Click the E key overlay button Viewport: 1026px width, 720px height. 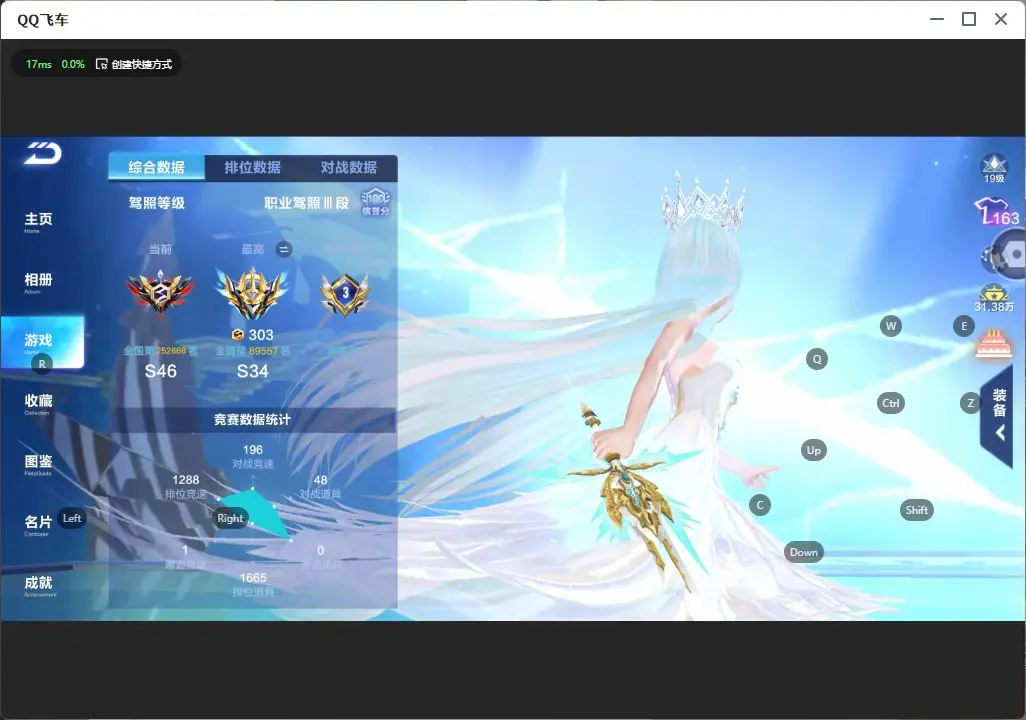(964, 326)
